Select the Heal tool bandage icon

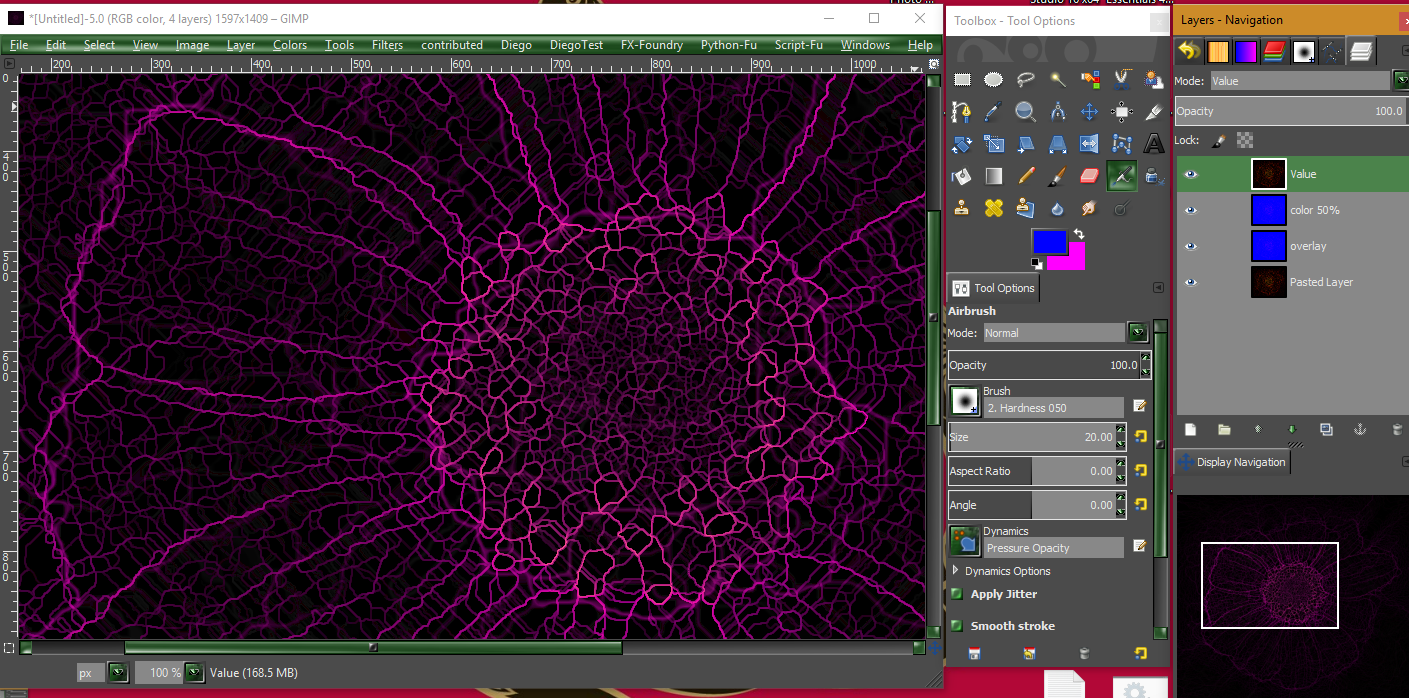(993, 208)
